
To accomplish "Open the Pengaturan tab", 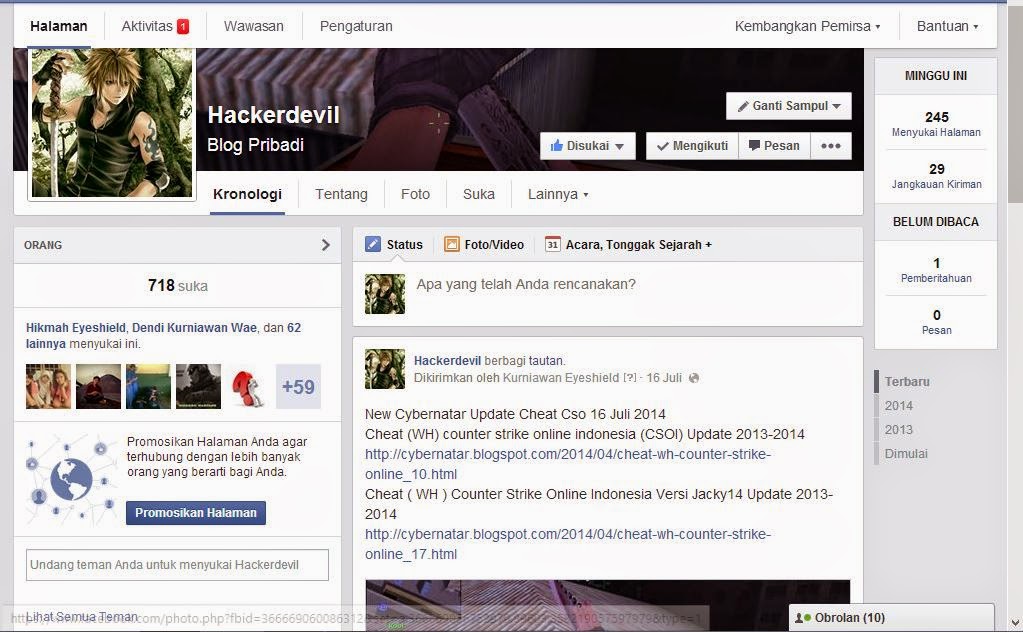I will coord(356,27).
